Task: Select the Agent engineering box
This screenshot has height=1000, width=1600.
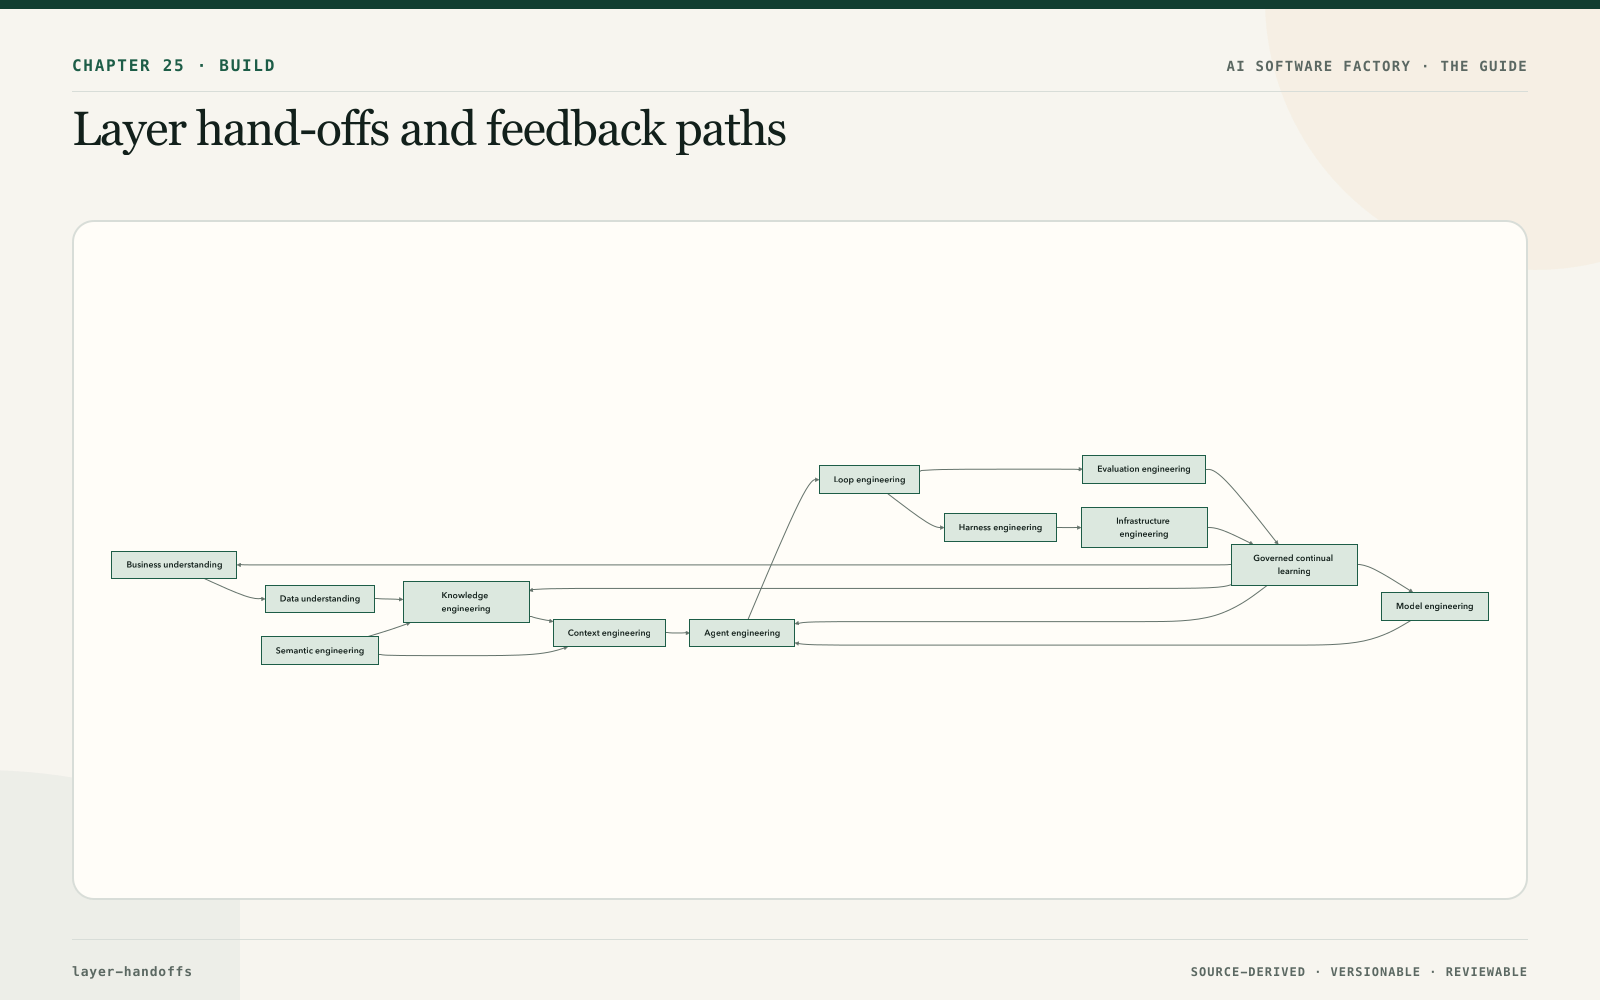Action: [742, 633]
